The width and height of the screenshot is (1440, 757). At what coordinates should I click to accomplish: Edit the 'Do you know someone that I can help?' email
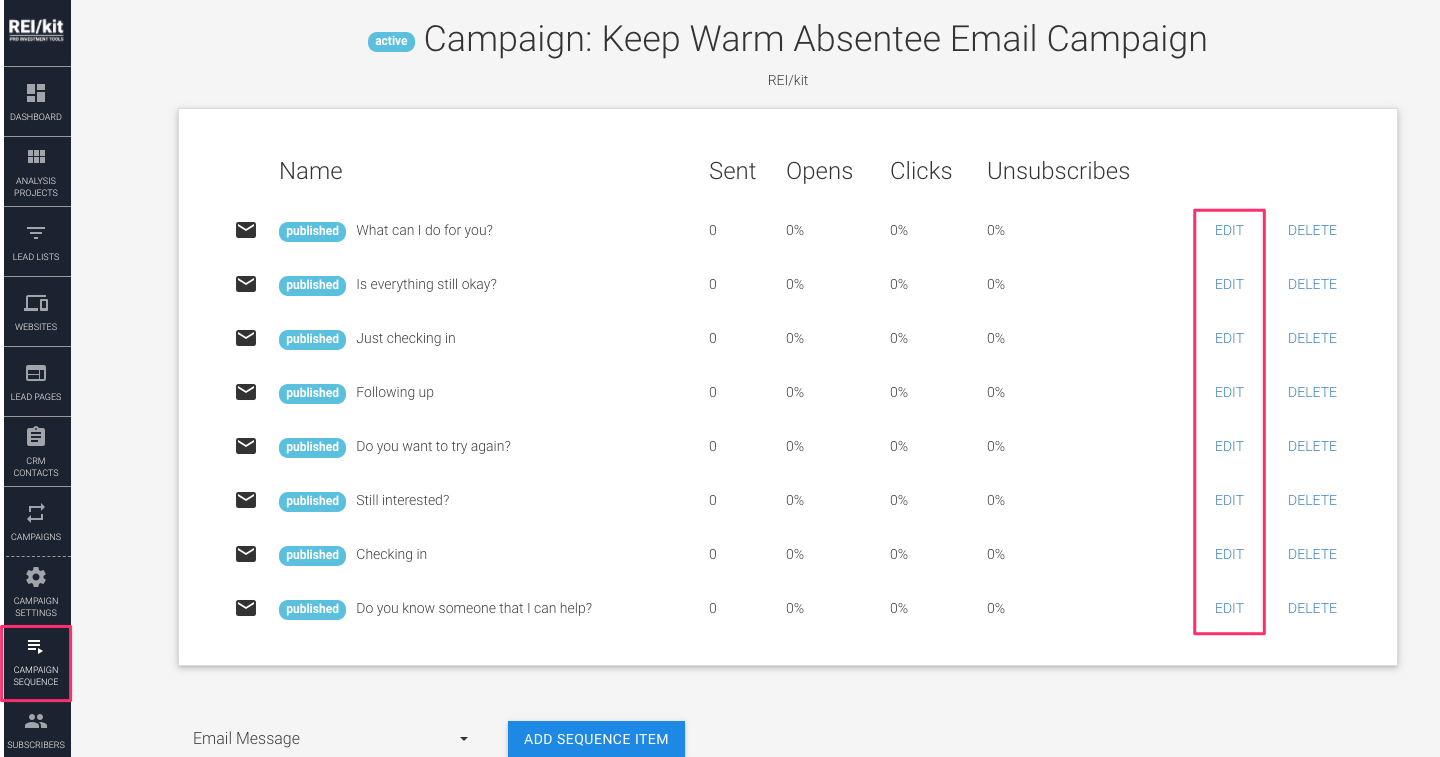click(1228, 608)
